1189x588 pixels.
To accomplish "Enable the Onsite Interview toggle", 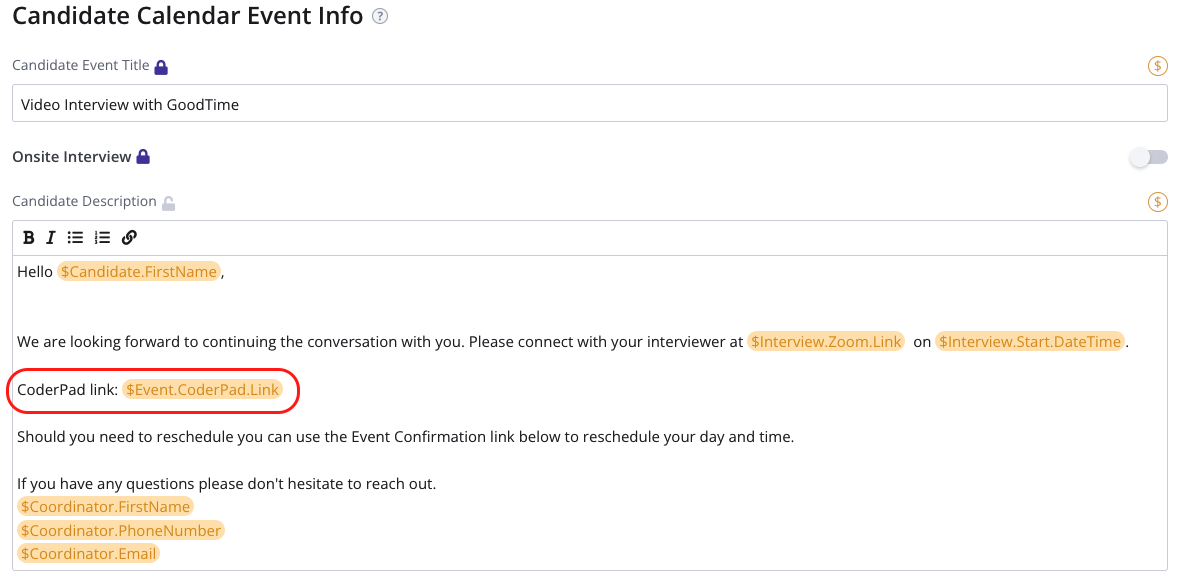I will [x=1148, y=157].
